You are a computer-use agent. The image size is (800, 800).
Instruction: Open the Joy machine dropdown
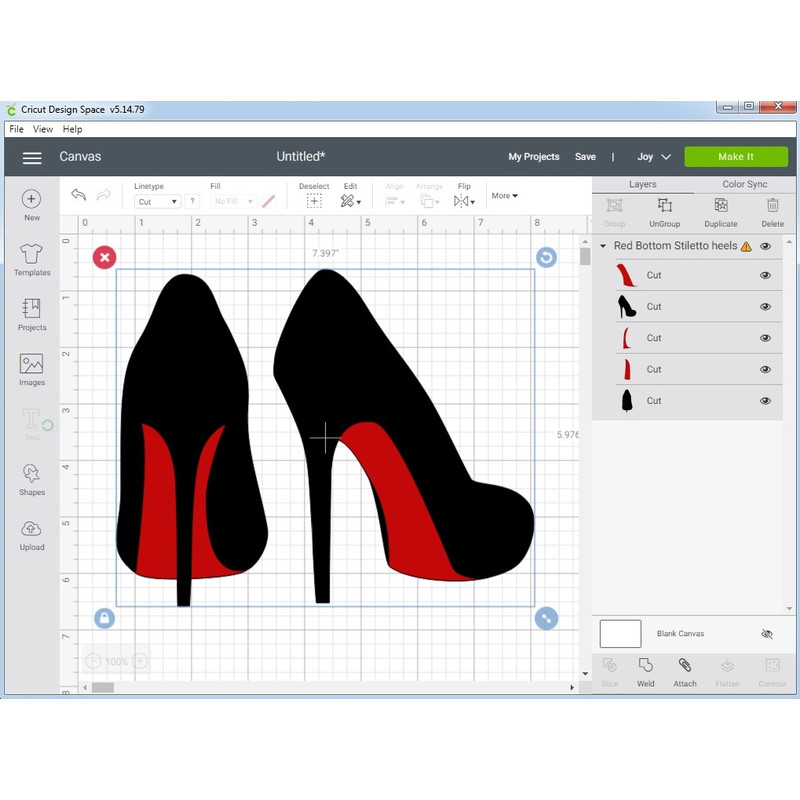pyautogui.click(x=651, y=156)
